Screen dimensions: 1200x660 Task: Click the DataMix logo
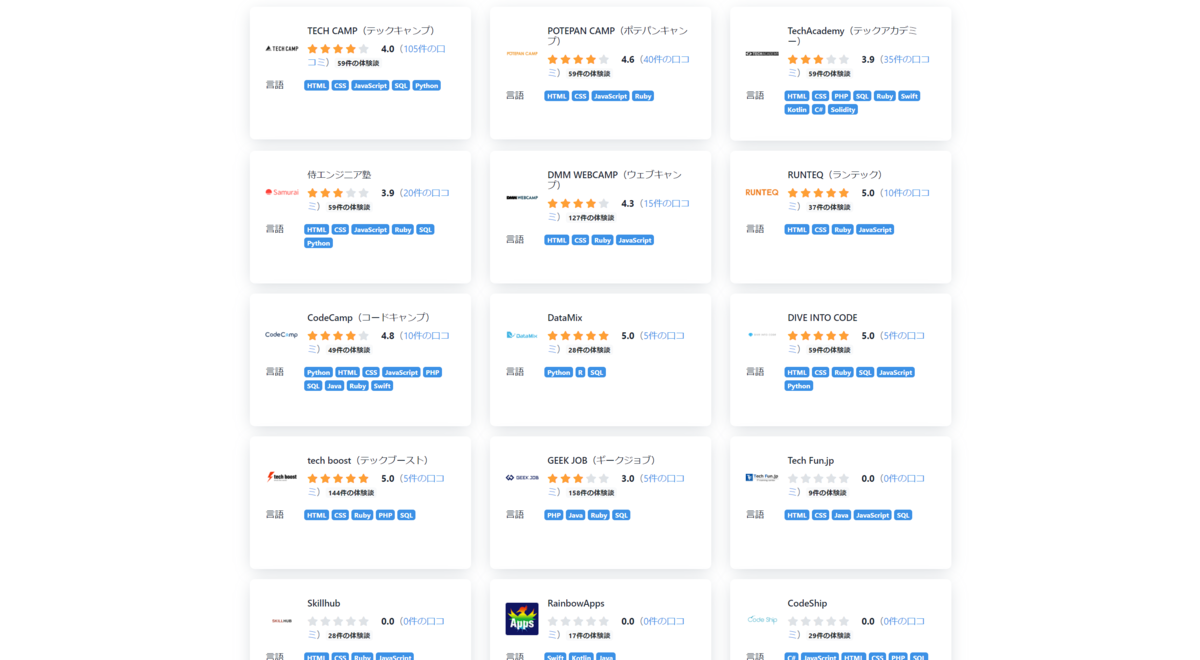pos(522,335)
